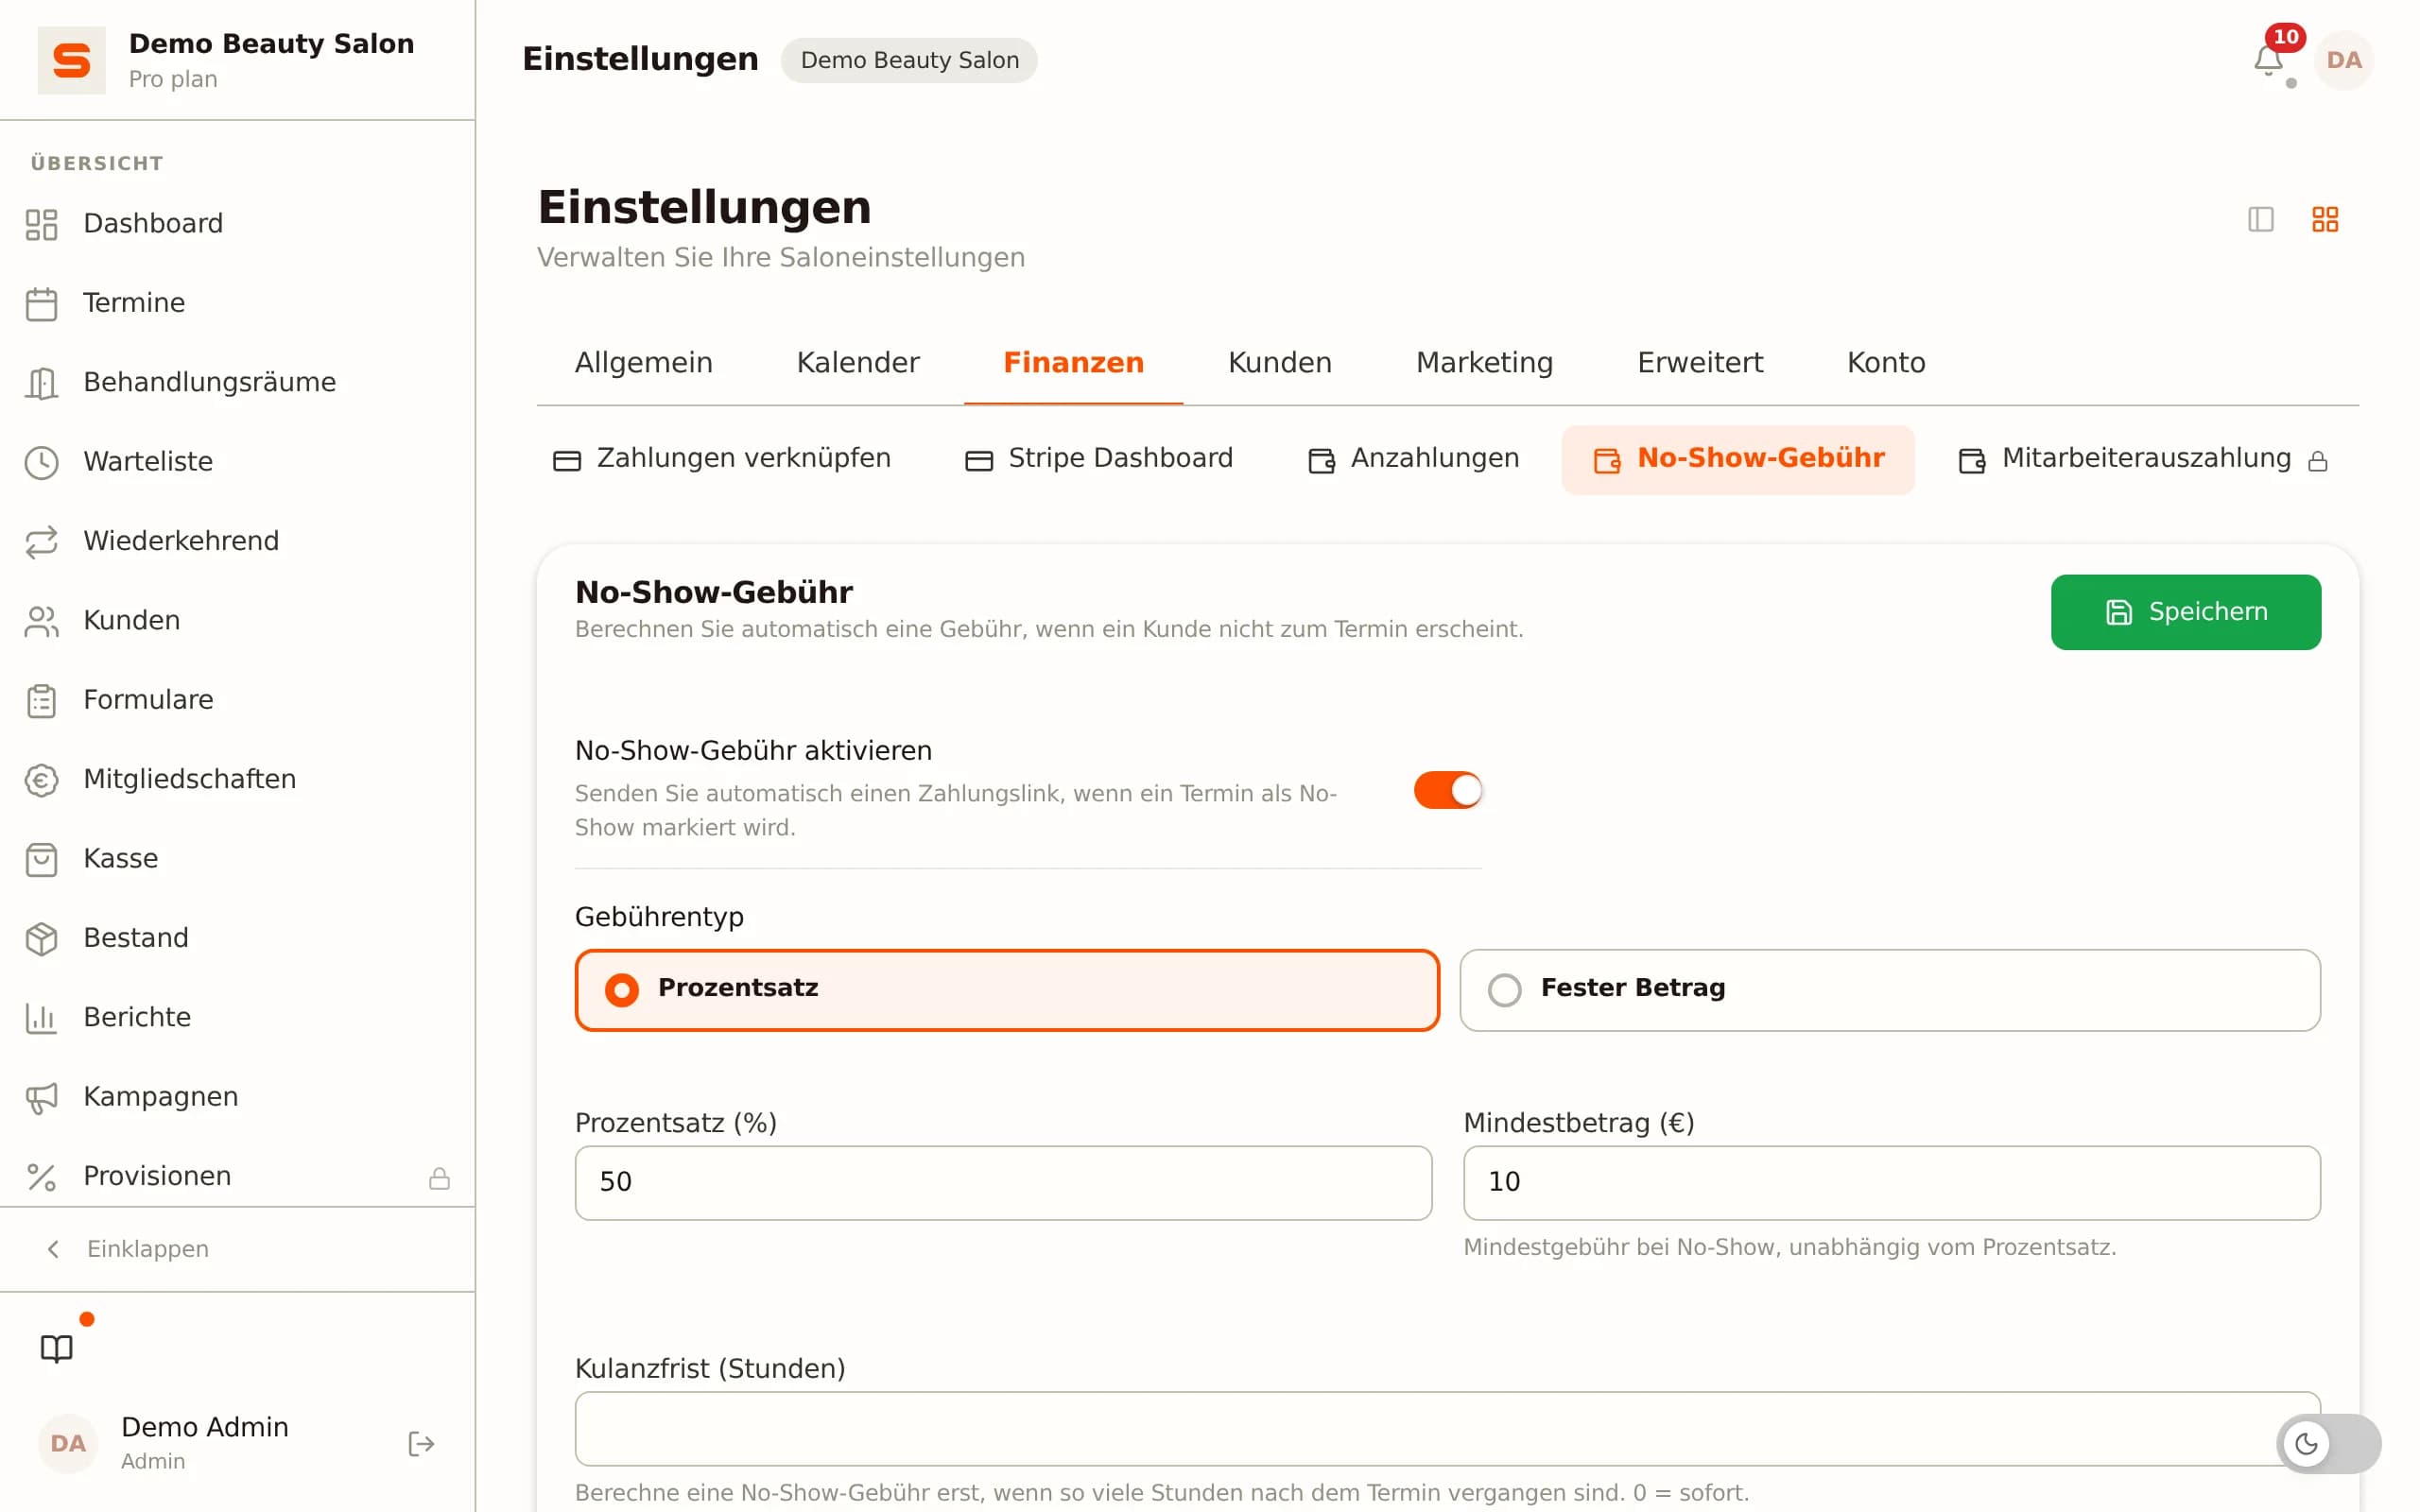Click the Kasse shopping bag icon
This screenshot has height=1512, width=2420.
tap(41, 859)
